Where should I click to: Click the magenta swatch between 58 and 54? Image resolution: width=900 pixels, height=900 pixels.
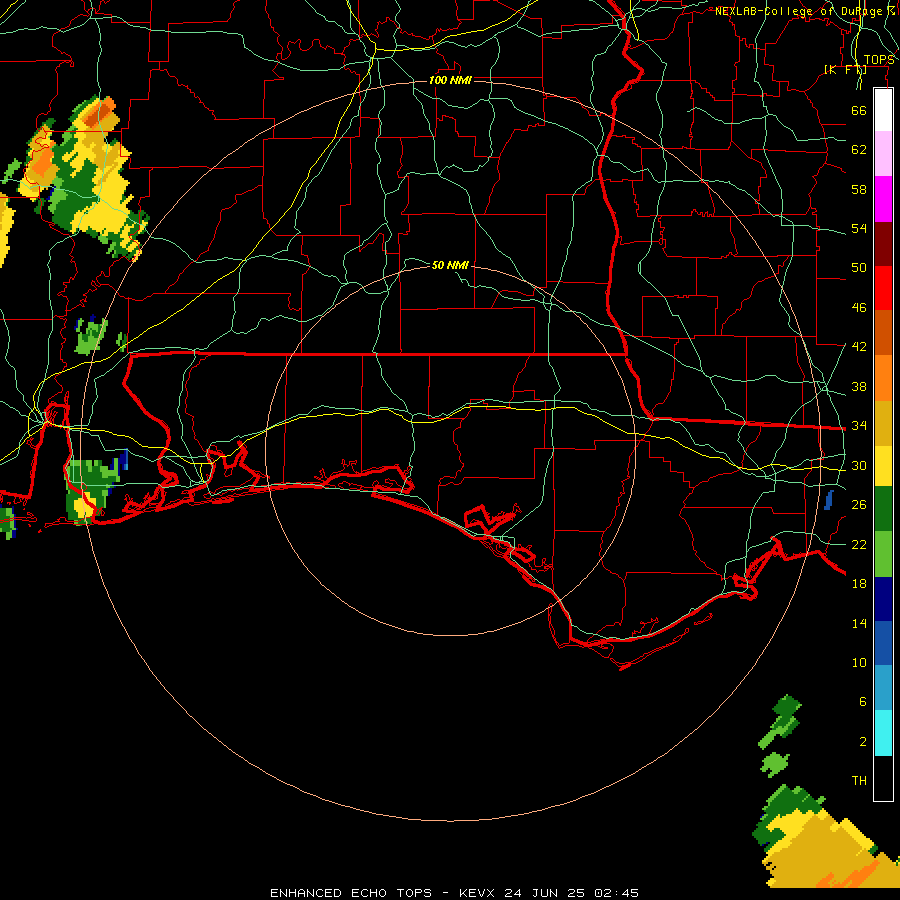[883, 199]
